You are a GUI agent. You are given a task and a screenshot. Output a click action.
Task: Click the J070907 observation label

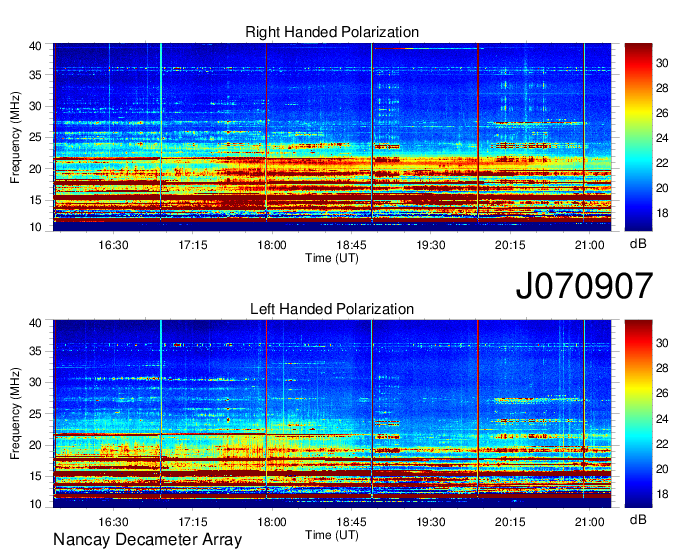(584, 286)
